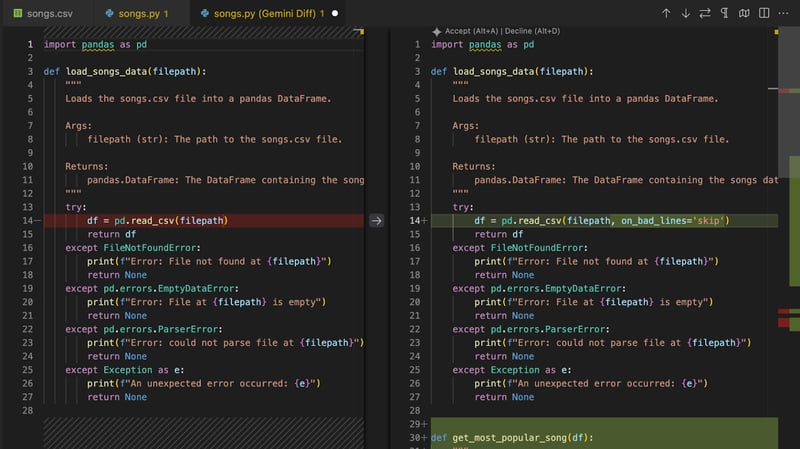Go to next change with down arrow
Screen dimensions: 800x449
point(685,13)
